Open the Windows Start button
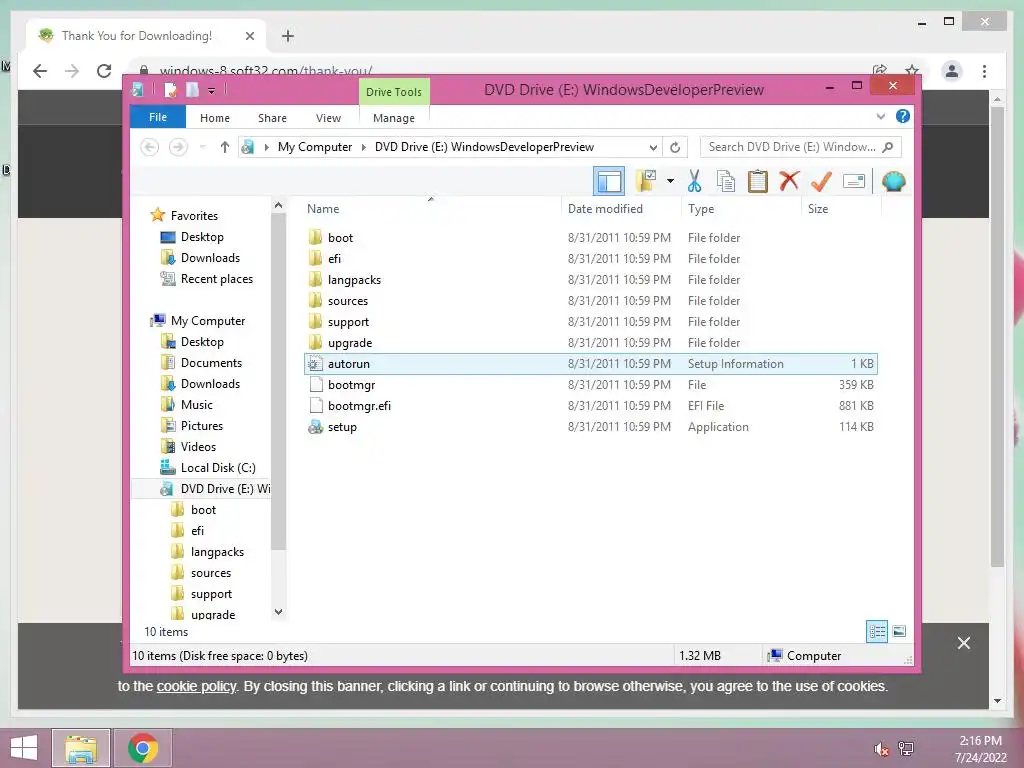 tap(24, 748)
